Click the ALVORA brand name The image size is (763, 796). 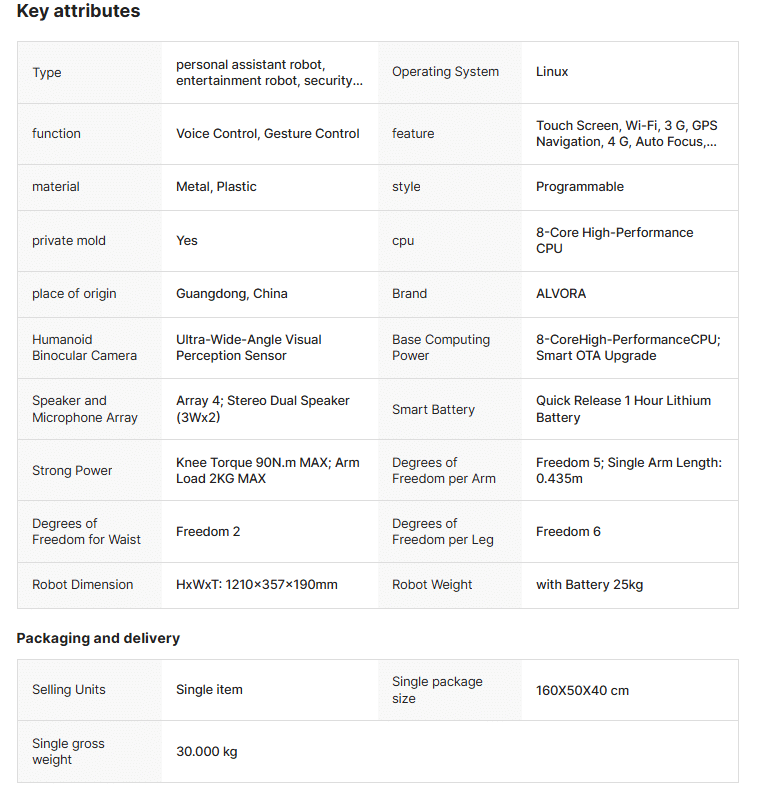561,293
